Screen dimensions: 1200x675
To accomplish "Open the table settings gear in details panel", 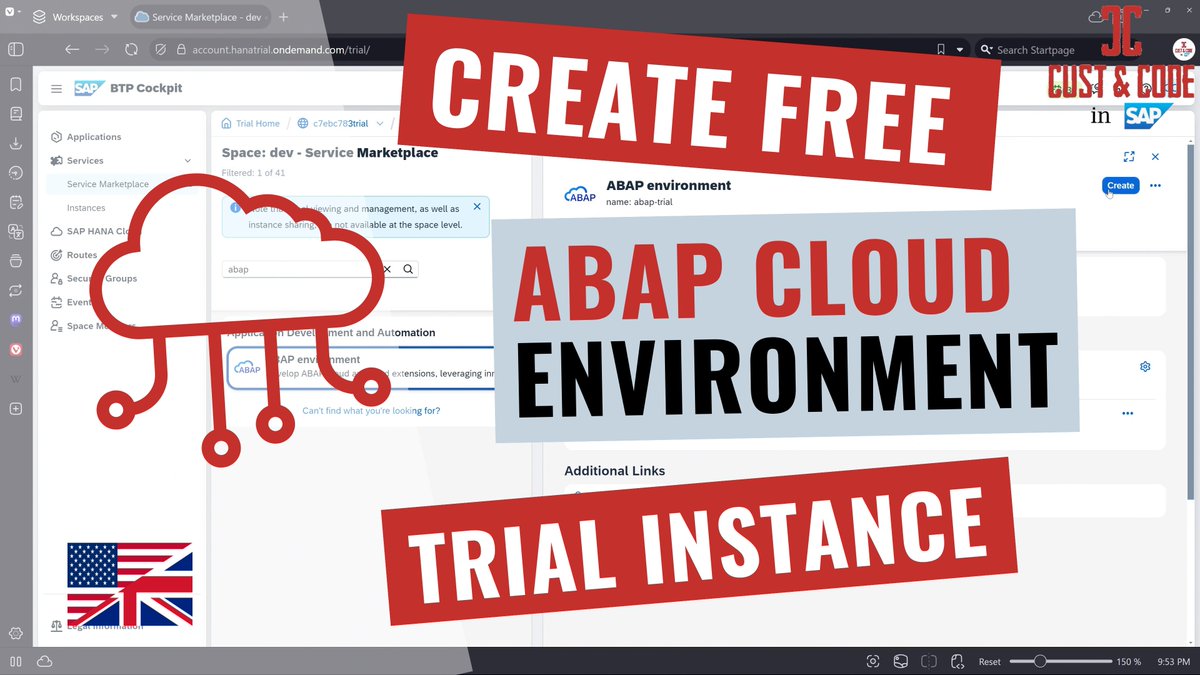I will pyautogui.click(x=1145, y=366).
